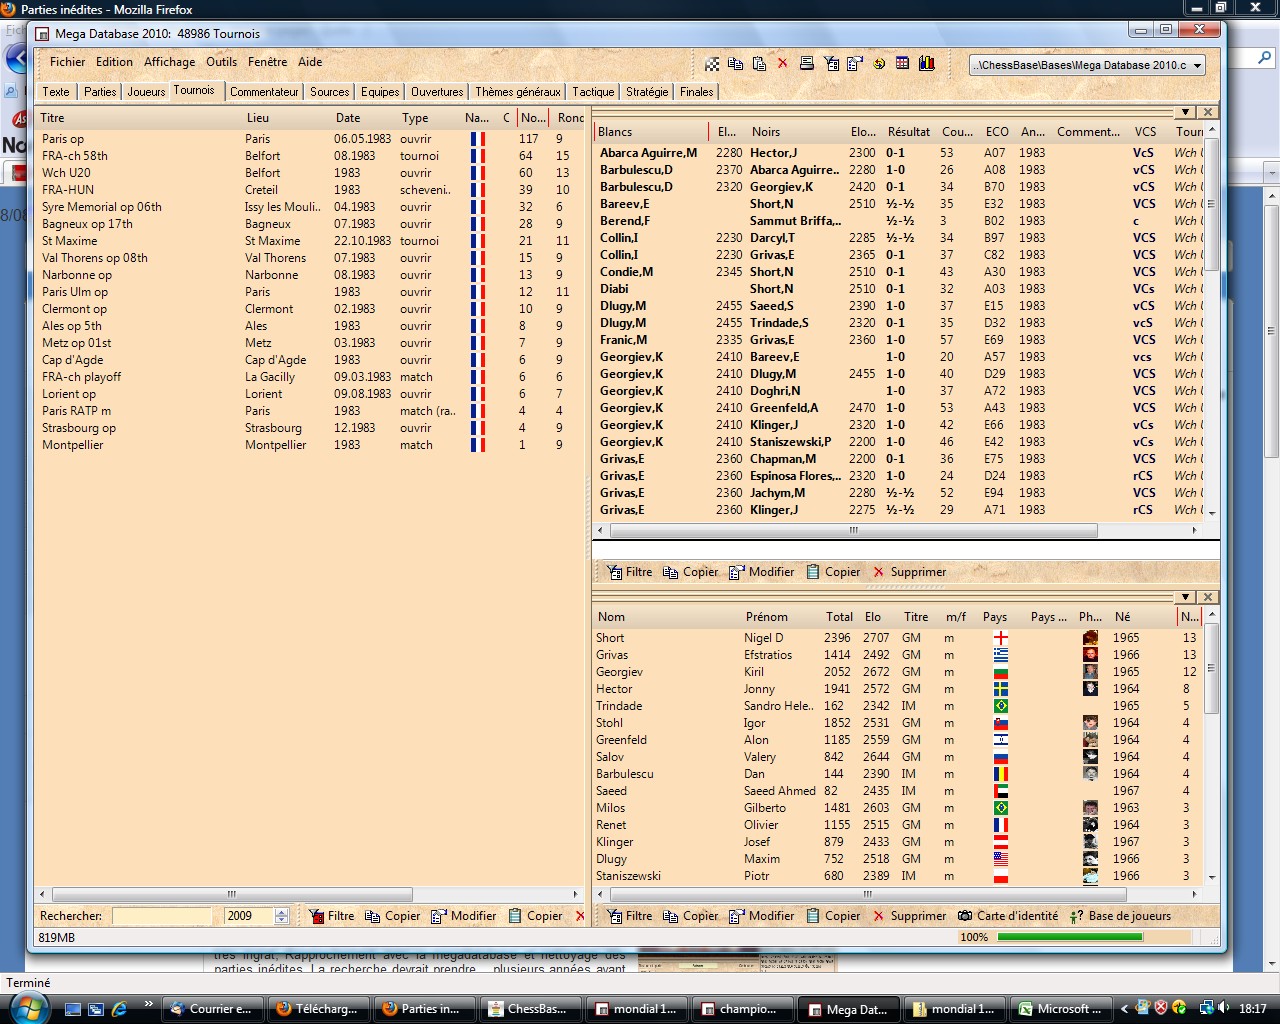1280x1024 pixels.
Task: Close the players list panel
Action: coord(1208,597)
